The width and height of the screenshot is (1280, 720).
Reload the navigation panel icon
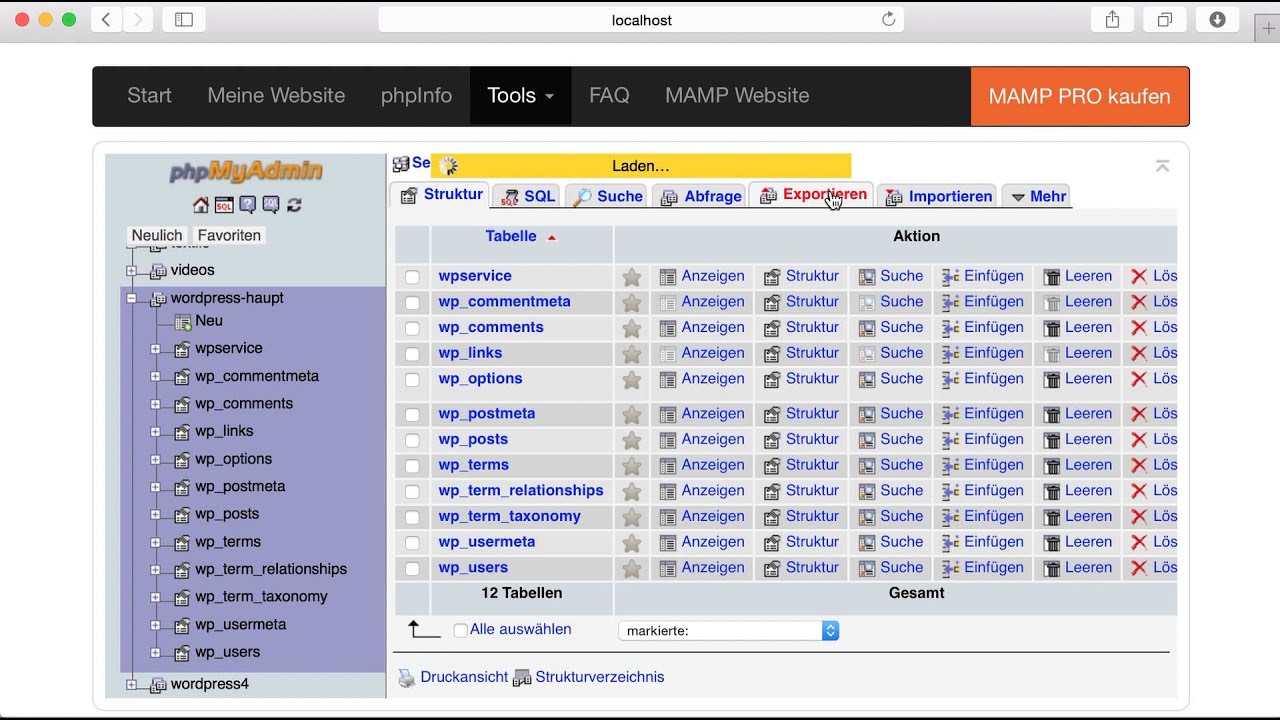click(x=294, y=205)
